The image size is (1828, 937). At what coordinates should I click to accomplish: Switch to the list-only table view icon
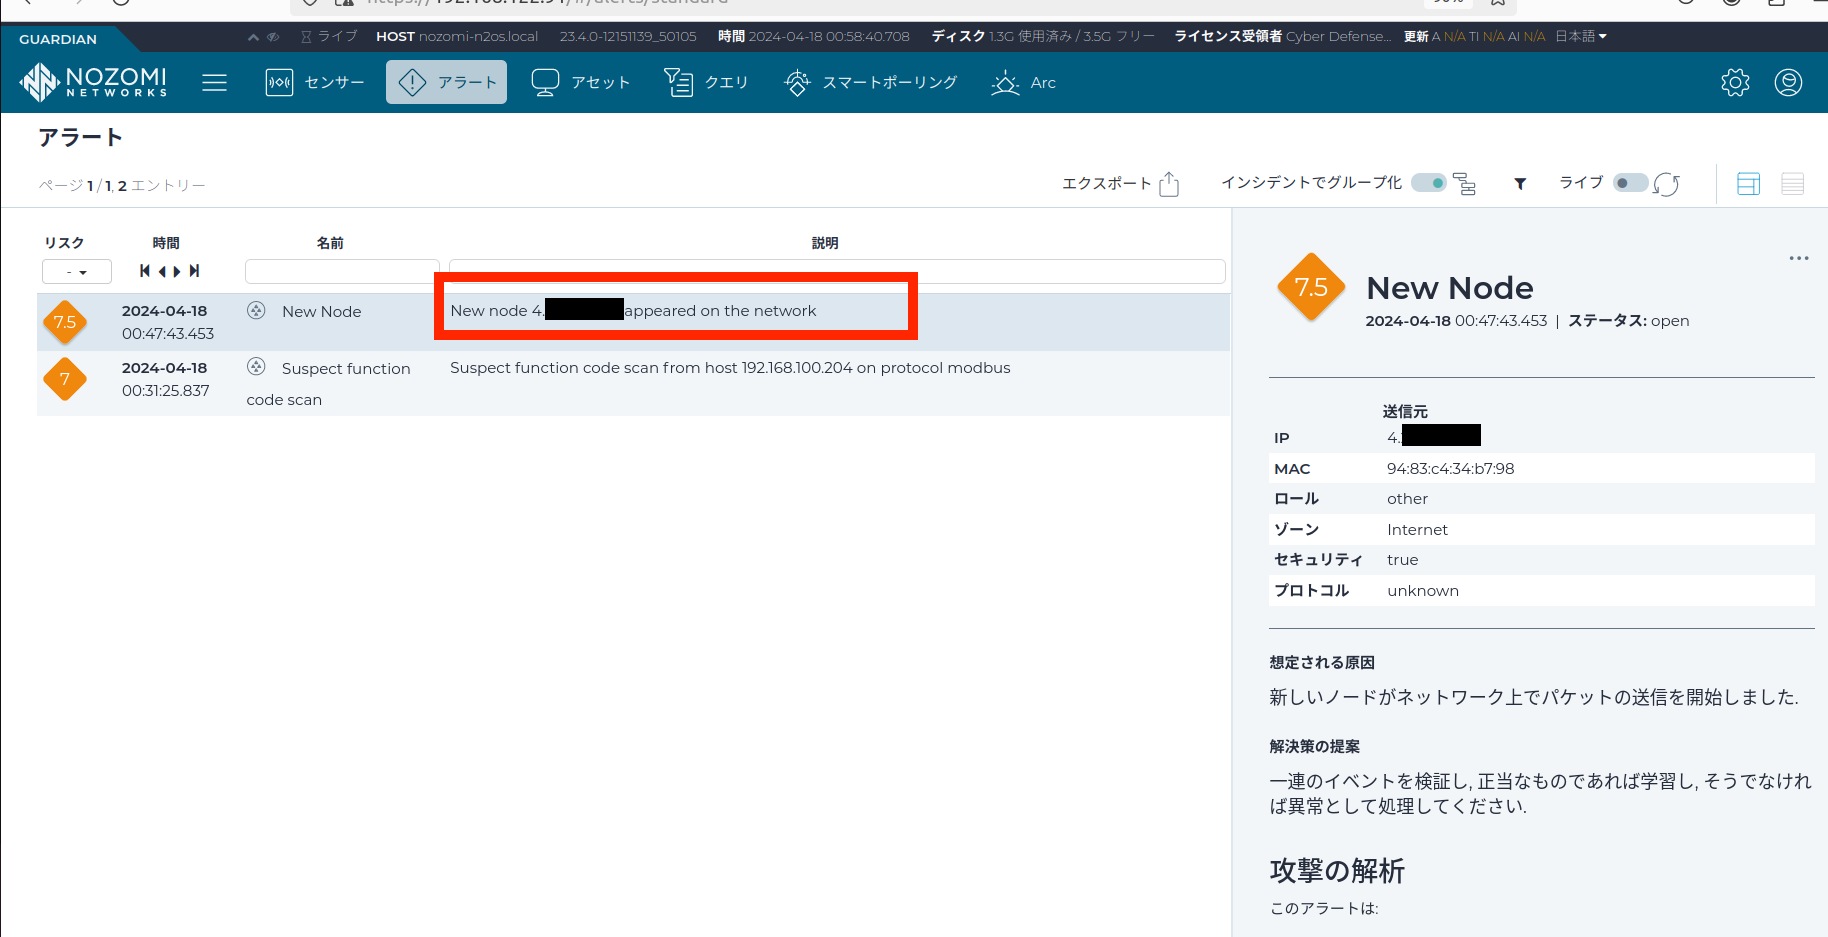pos(1792,184)
